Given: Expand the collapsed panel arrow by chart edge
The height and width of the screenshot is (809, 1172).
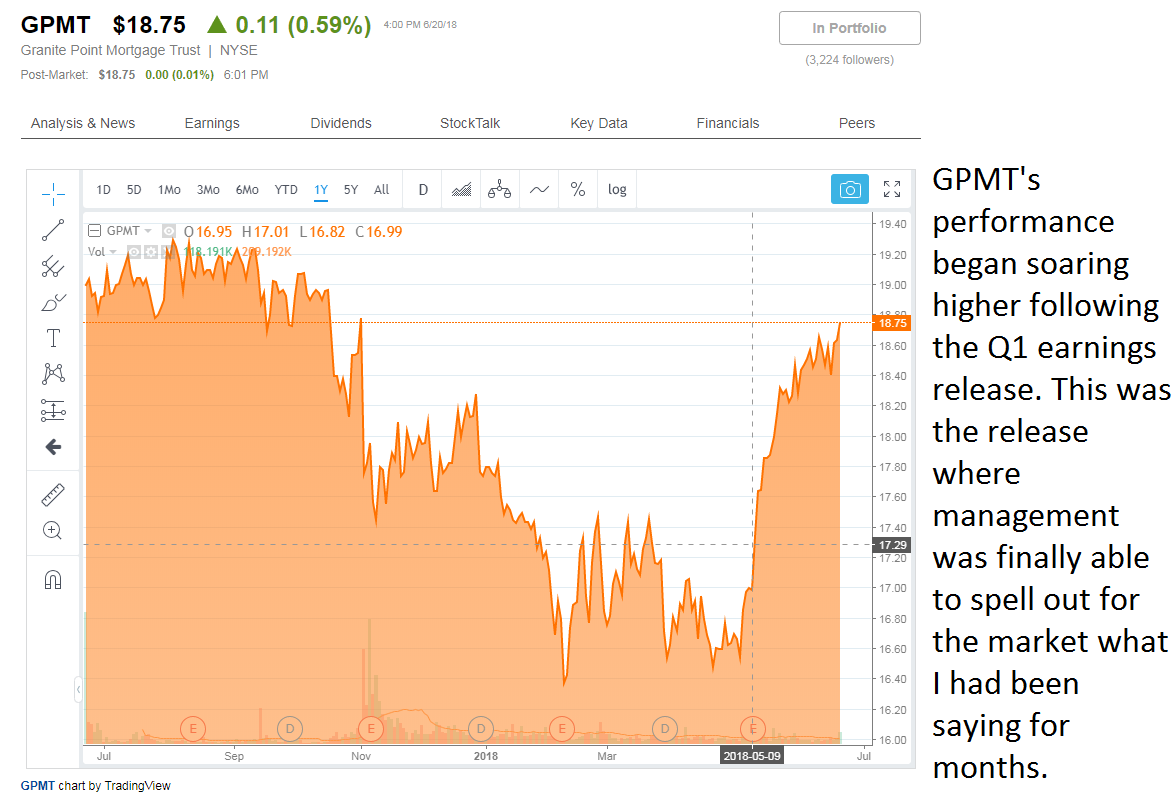Looking at the screenshot, I should tap(78, 689).
